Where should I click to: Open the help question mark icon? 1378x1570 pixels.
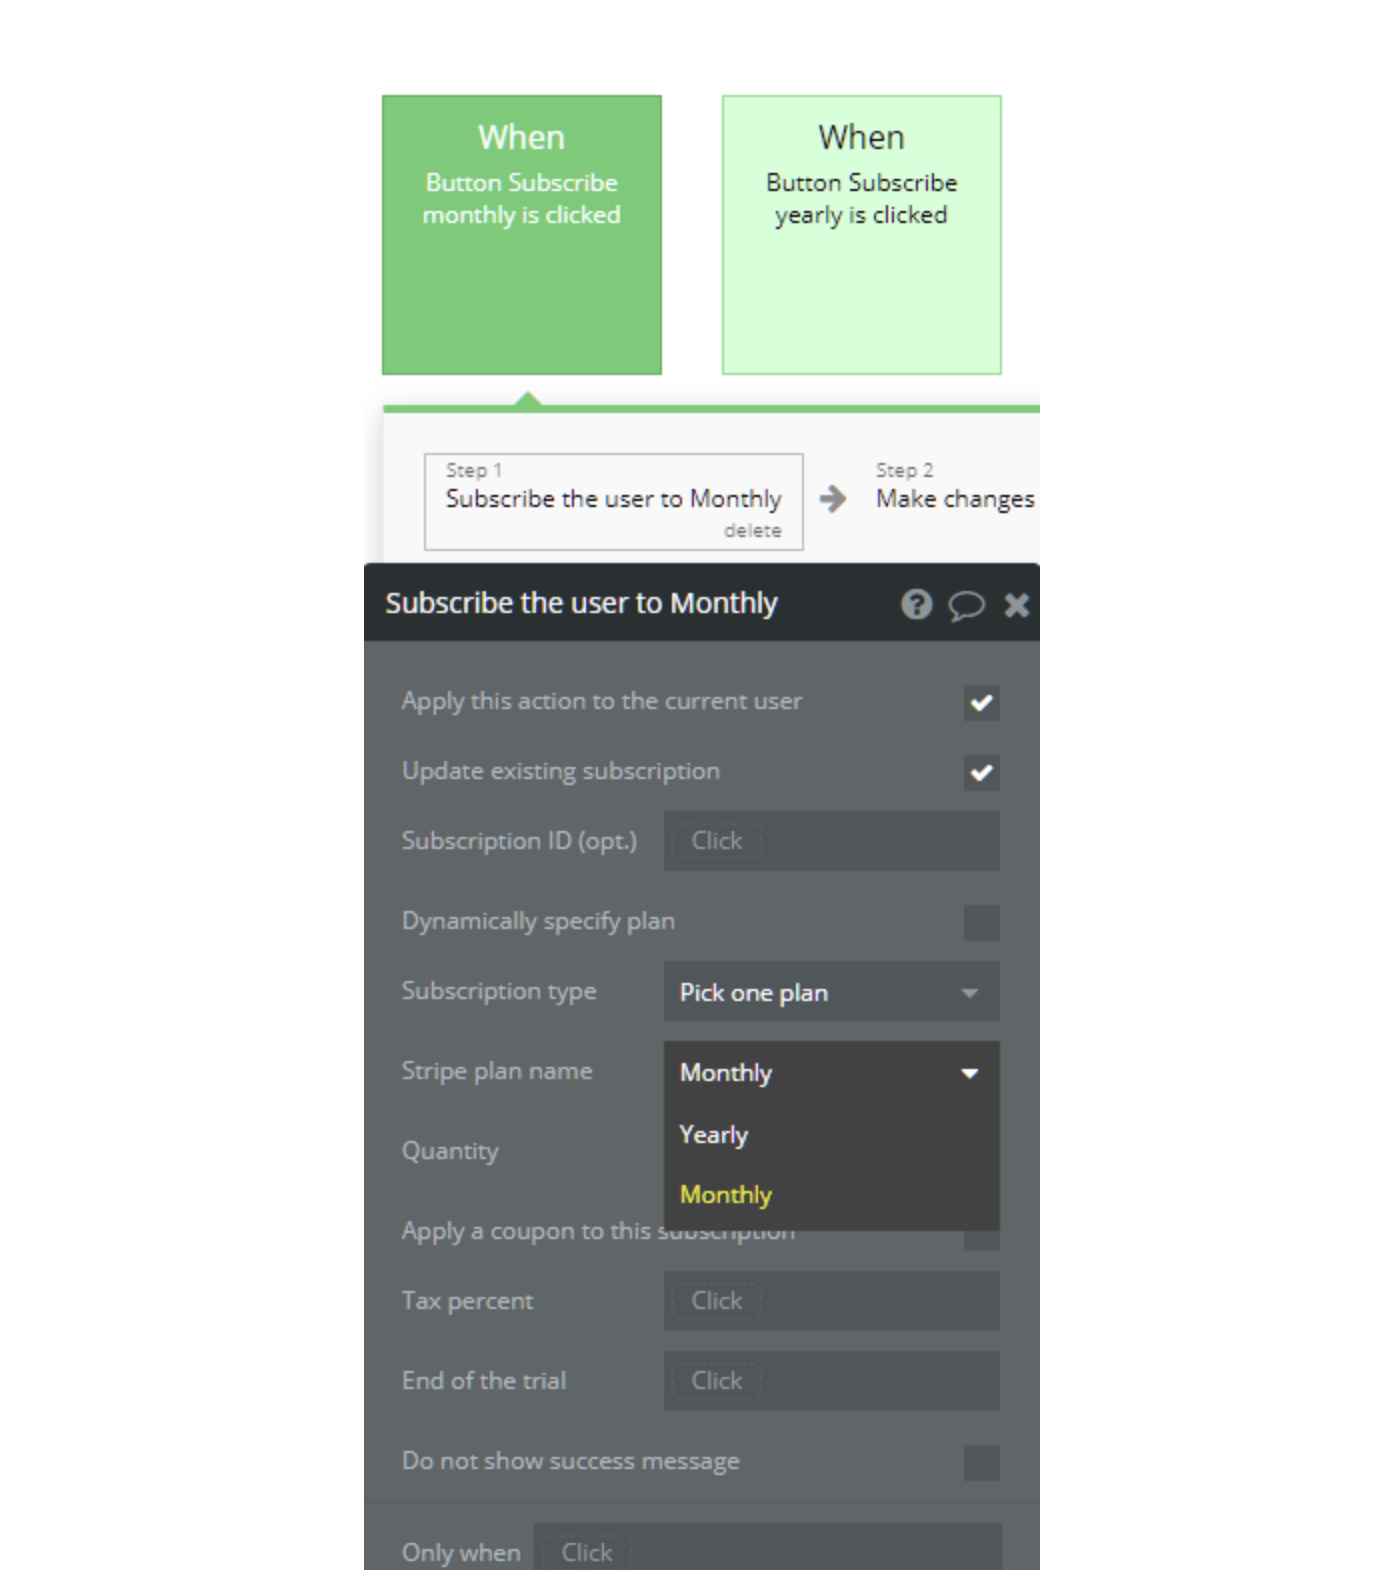tap(916, 604)
